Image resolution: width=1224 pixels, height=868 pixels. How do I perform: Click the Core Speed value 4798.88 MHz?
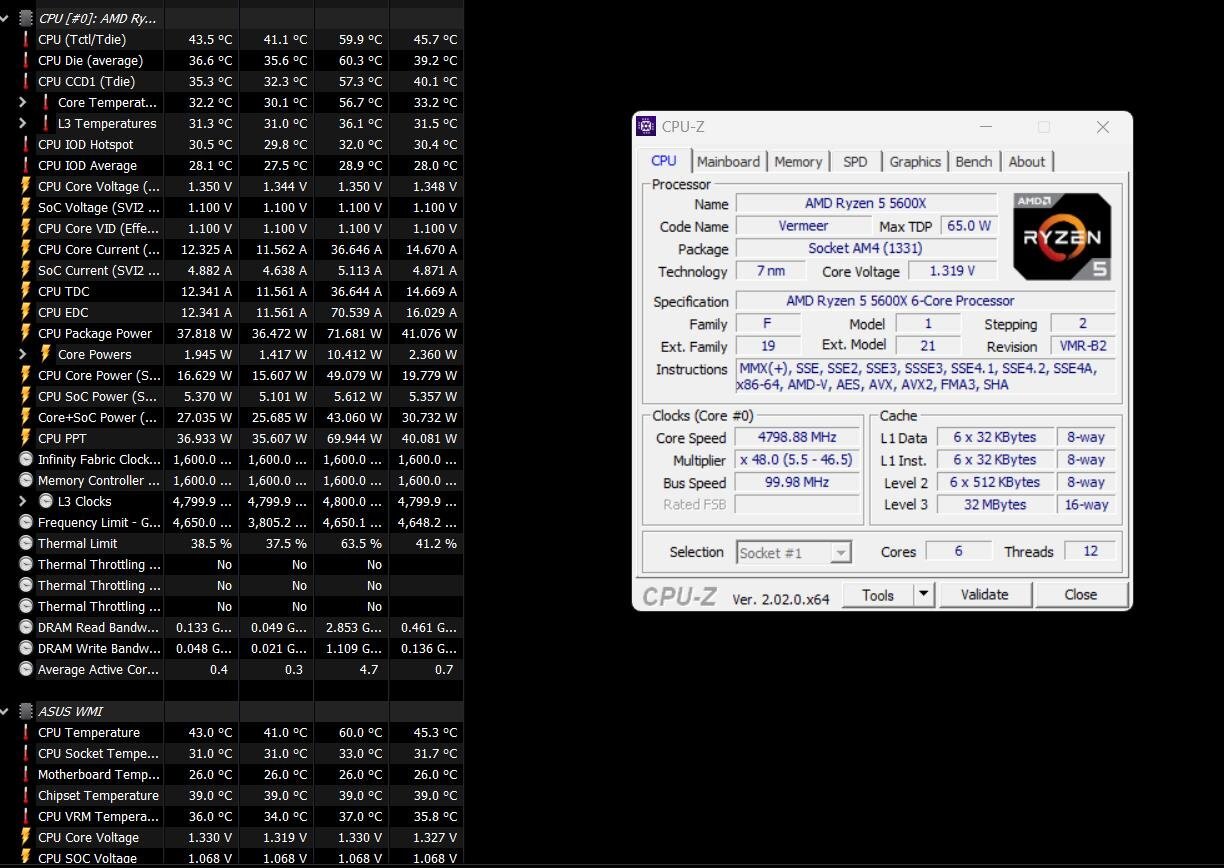(797, 437)
